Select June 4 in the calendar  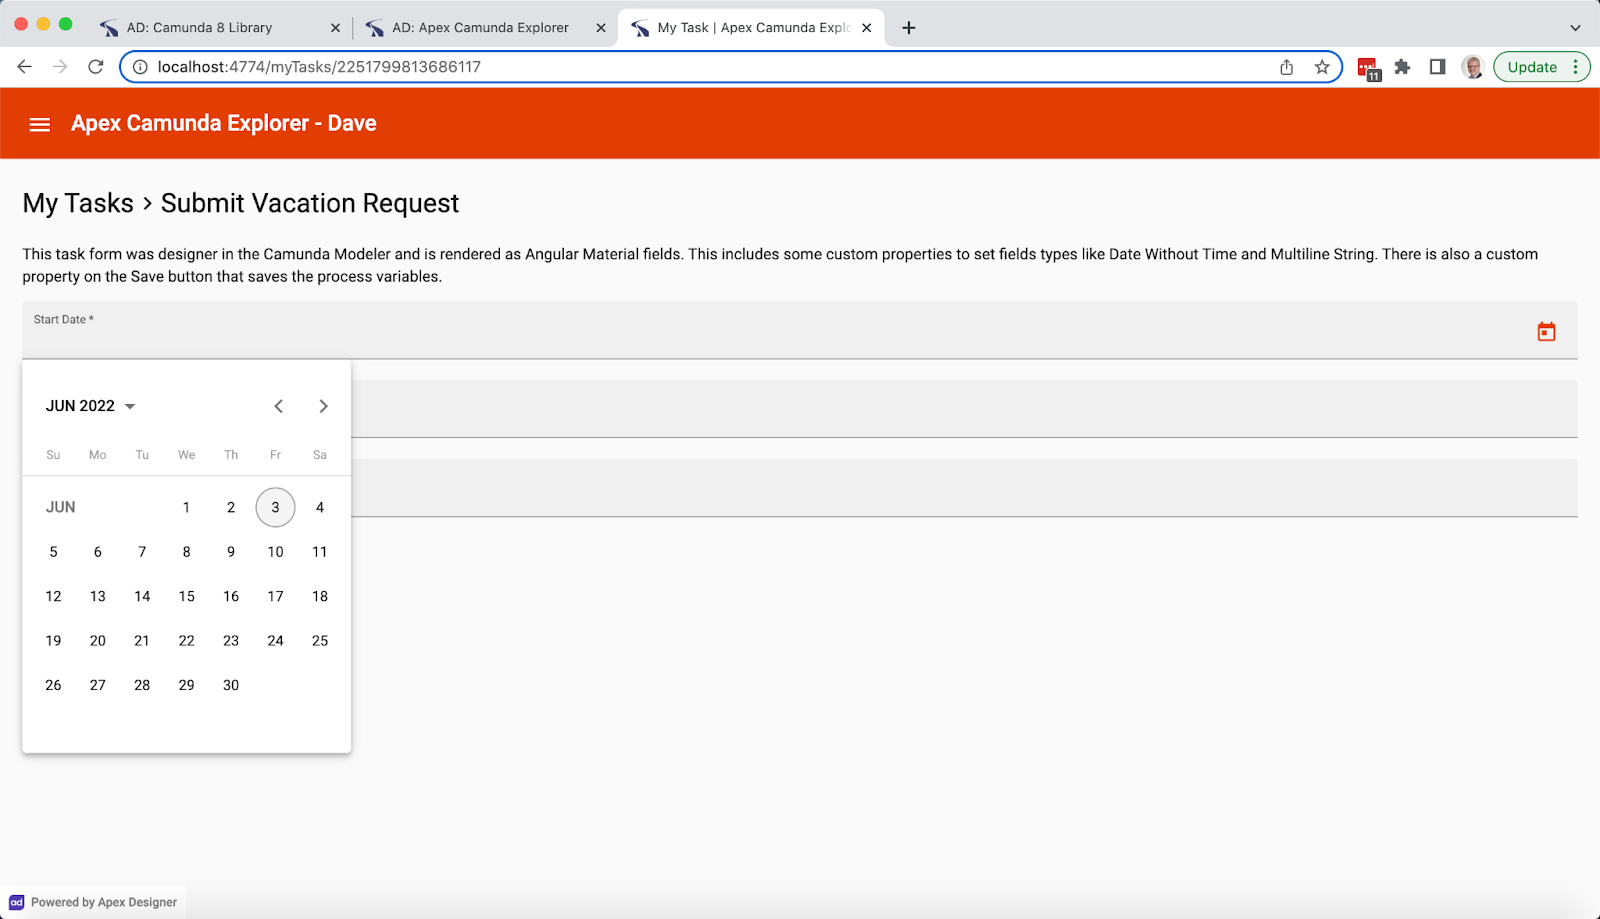320,507
